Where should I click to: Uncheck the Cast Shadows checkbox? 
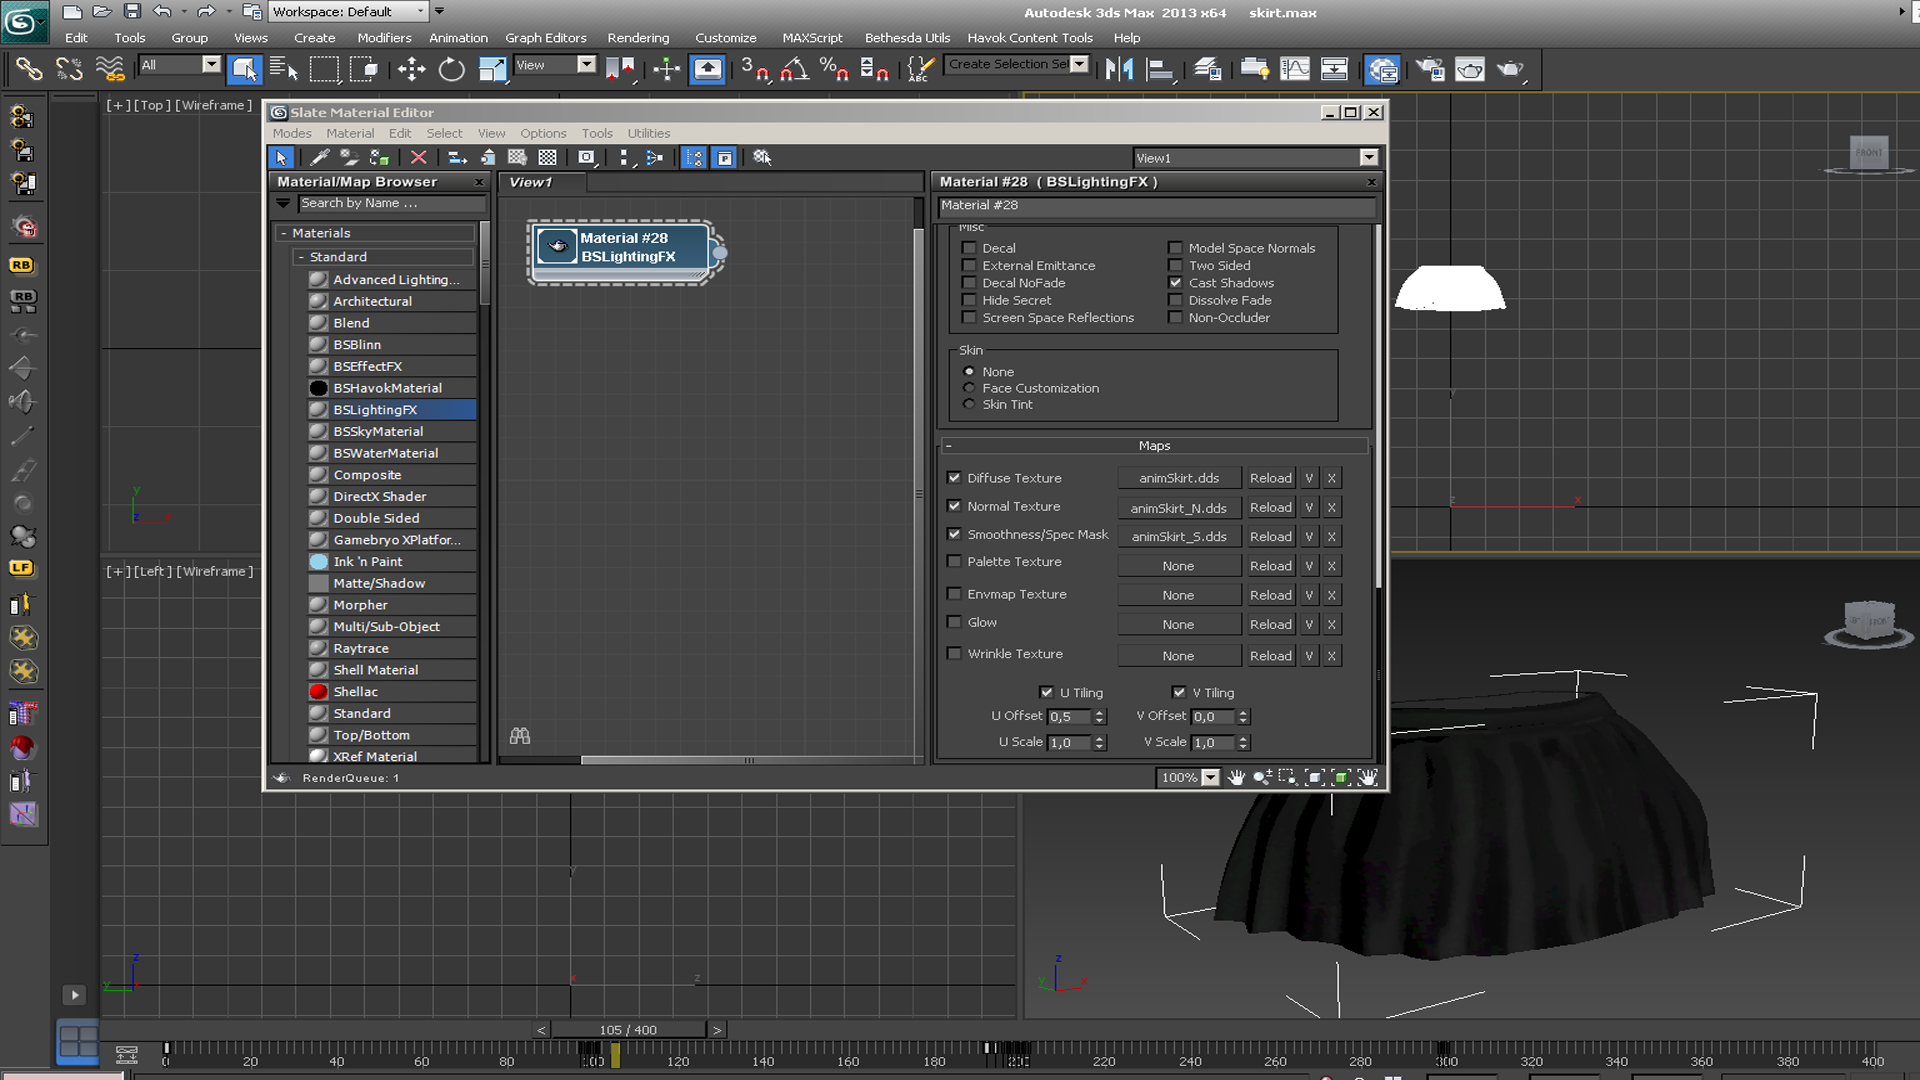point(1176,283)
